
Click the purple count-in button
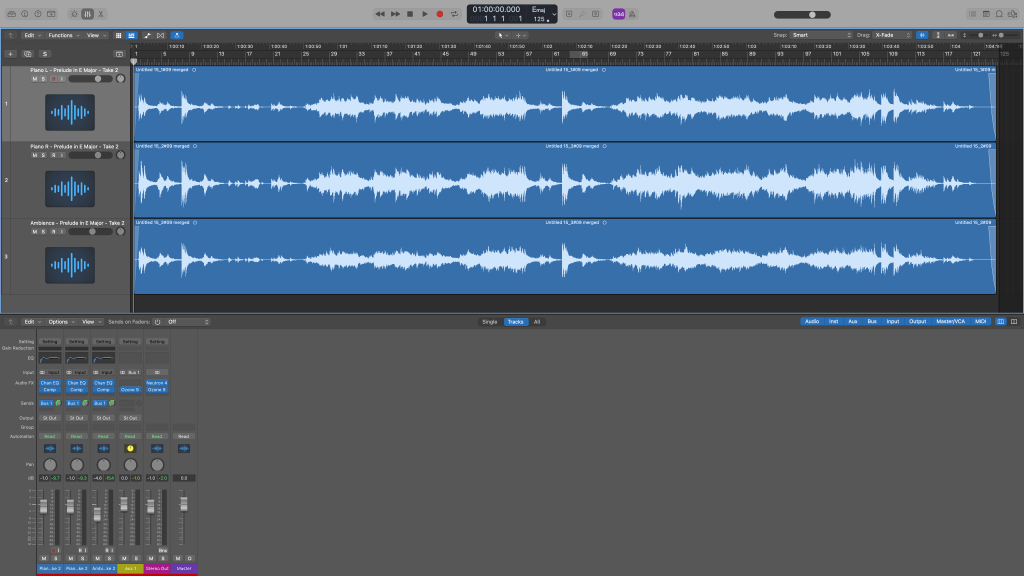tap(618, 14)
